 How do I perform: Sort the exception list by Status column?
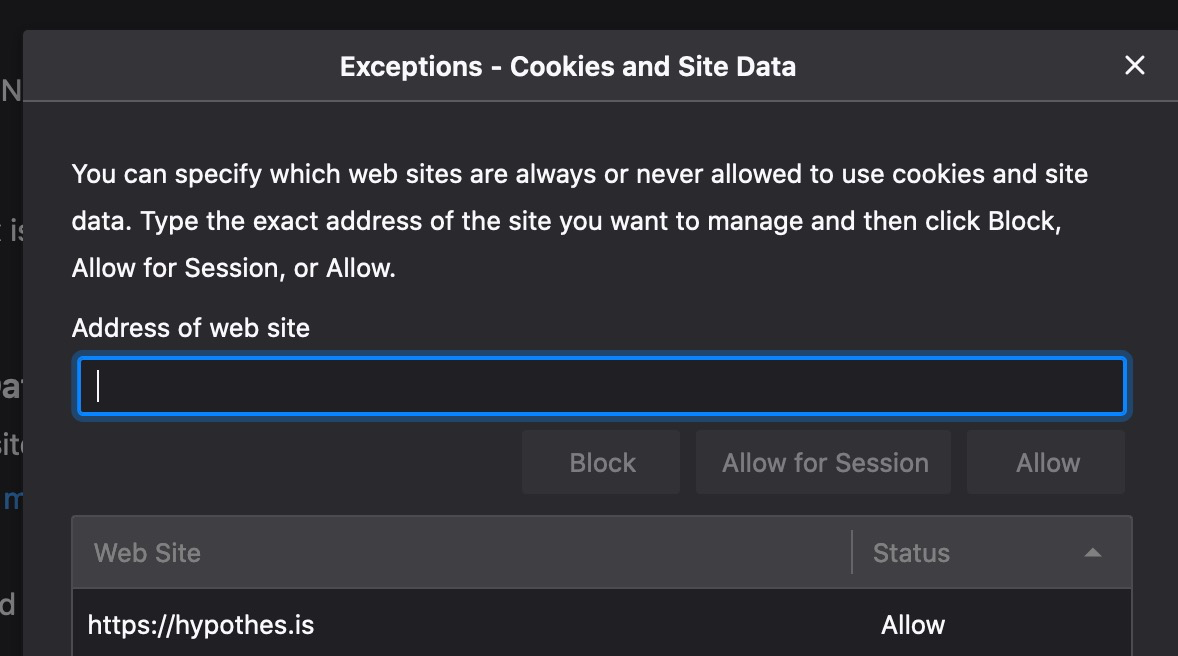(910, 552)
